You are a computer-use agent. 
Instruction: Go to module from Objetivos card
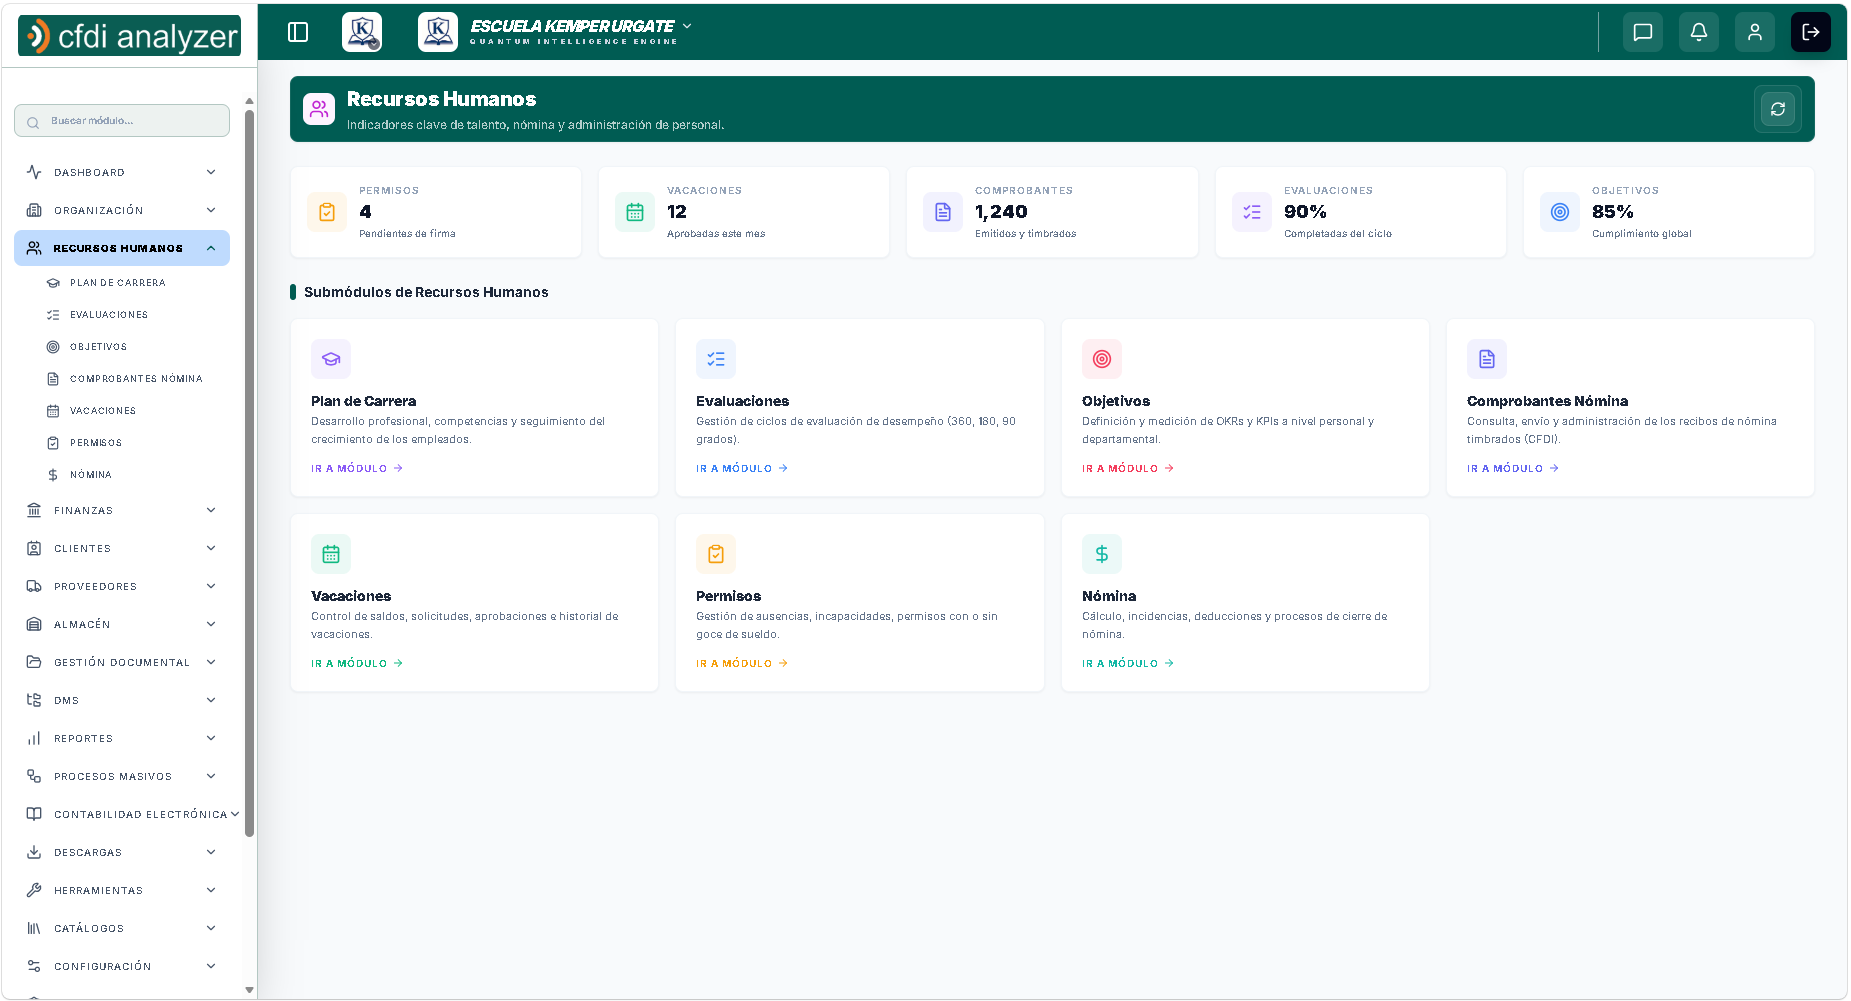tap(1128, 468)
